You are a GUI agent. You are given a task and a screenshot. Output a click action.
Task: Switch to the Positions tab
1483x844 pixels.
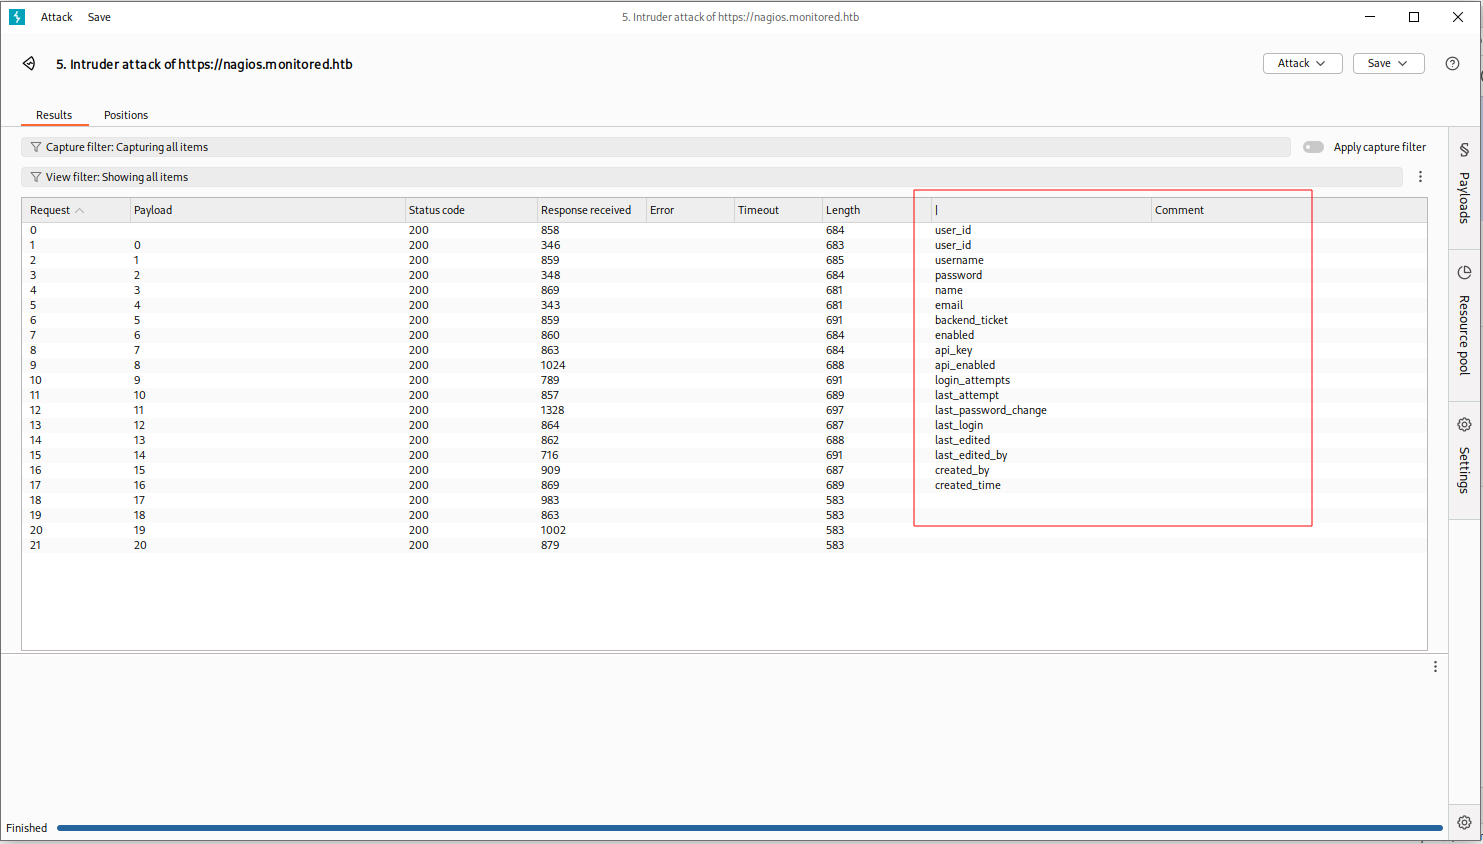(x=126, y=115)
